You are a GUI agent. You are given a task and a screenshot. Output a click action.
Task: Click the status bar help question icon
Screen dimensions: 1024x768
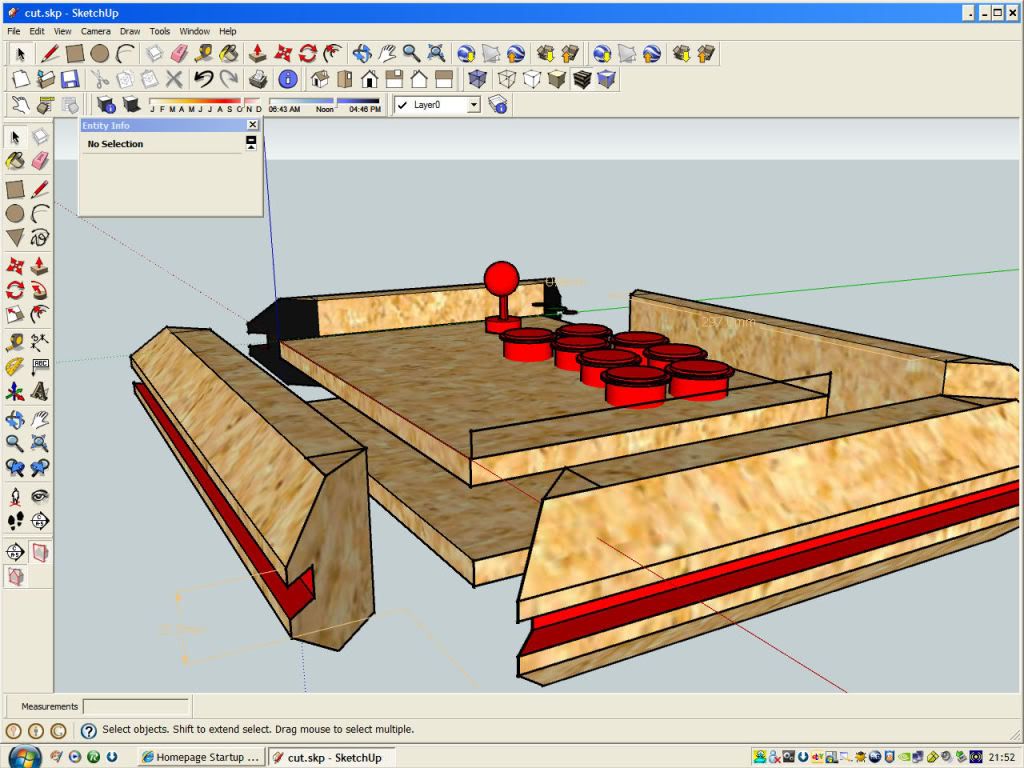coord(88,730)
